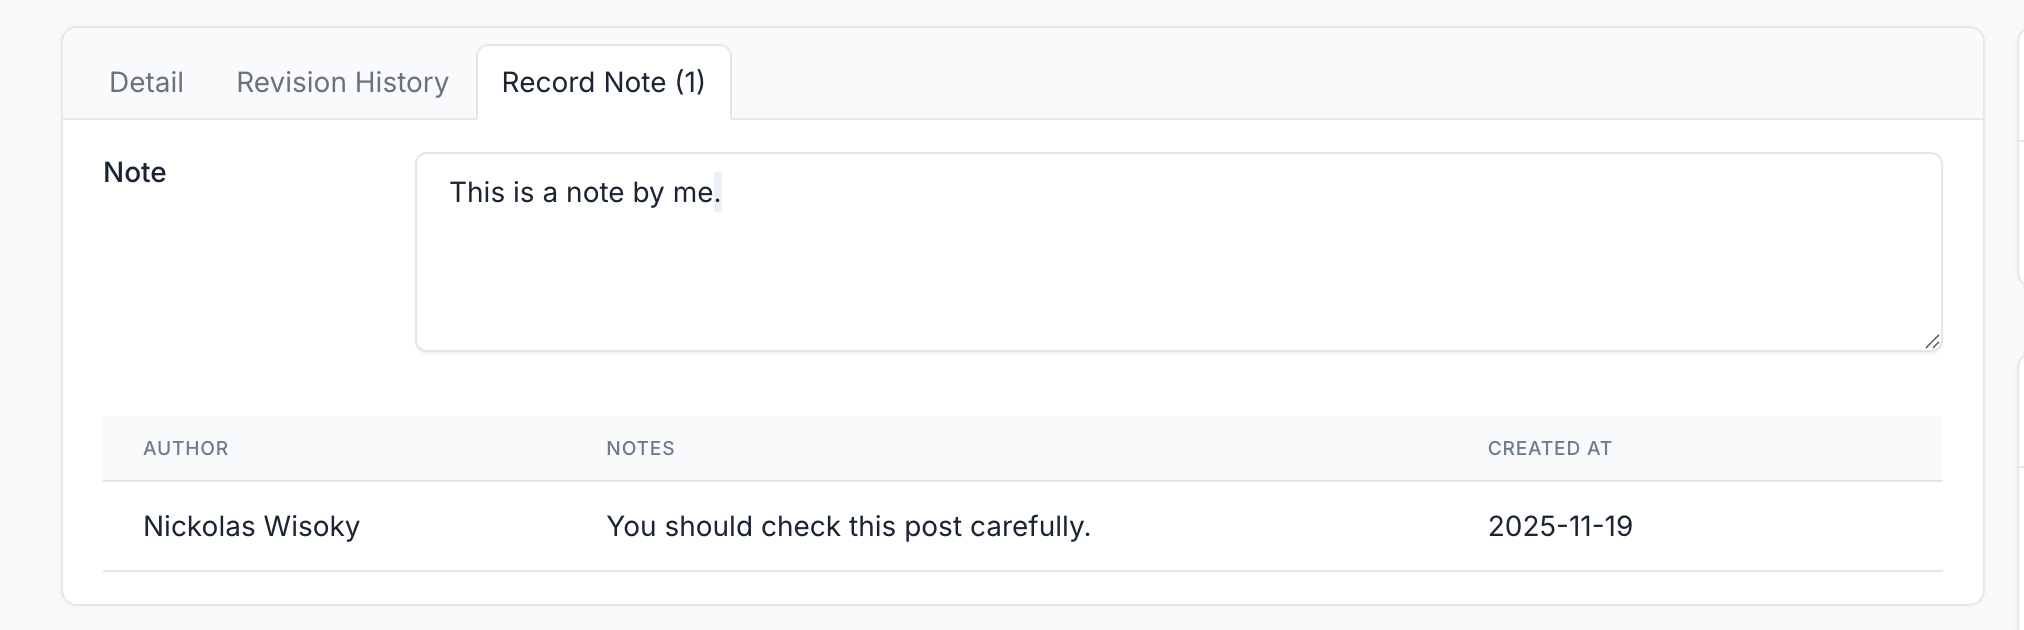Click the resize grip of Note textarea

[x=1932, y=341]
